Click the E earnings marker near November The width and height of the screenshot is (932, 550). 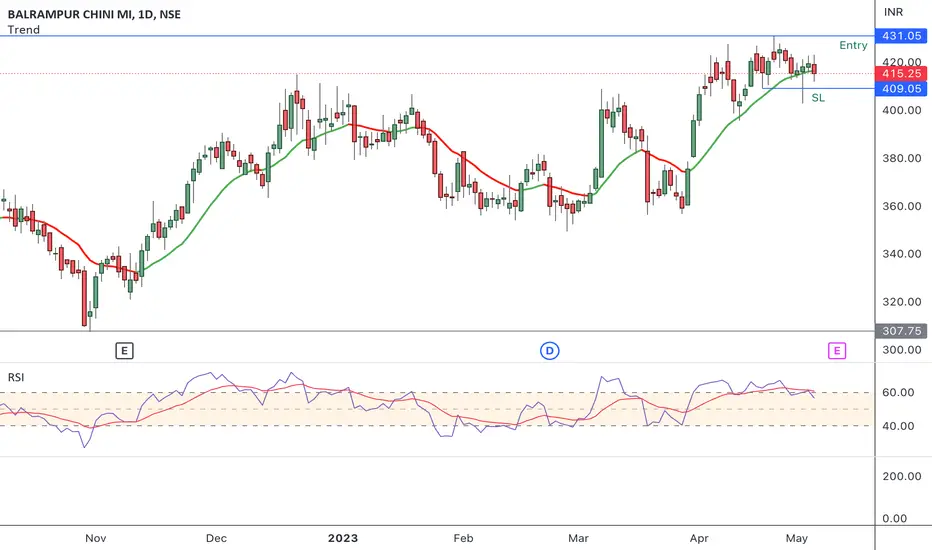(x=124, y=351)
